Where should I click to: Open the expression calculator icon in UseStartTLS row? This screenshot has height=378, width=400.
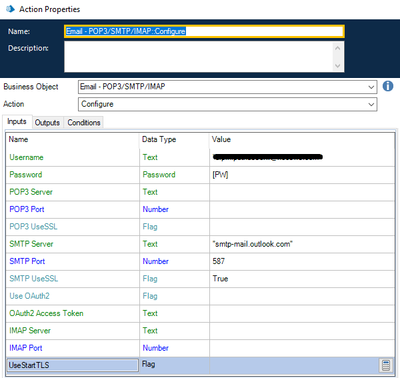point(386,365)
